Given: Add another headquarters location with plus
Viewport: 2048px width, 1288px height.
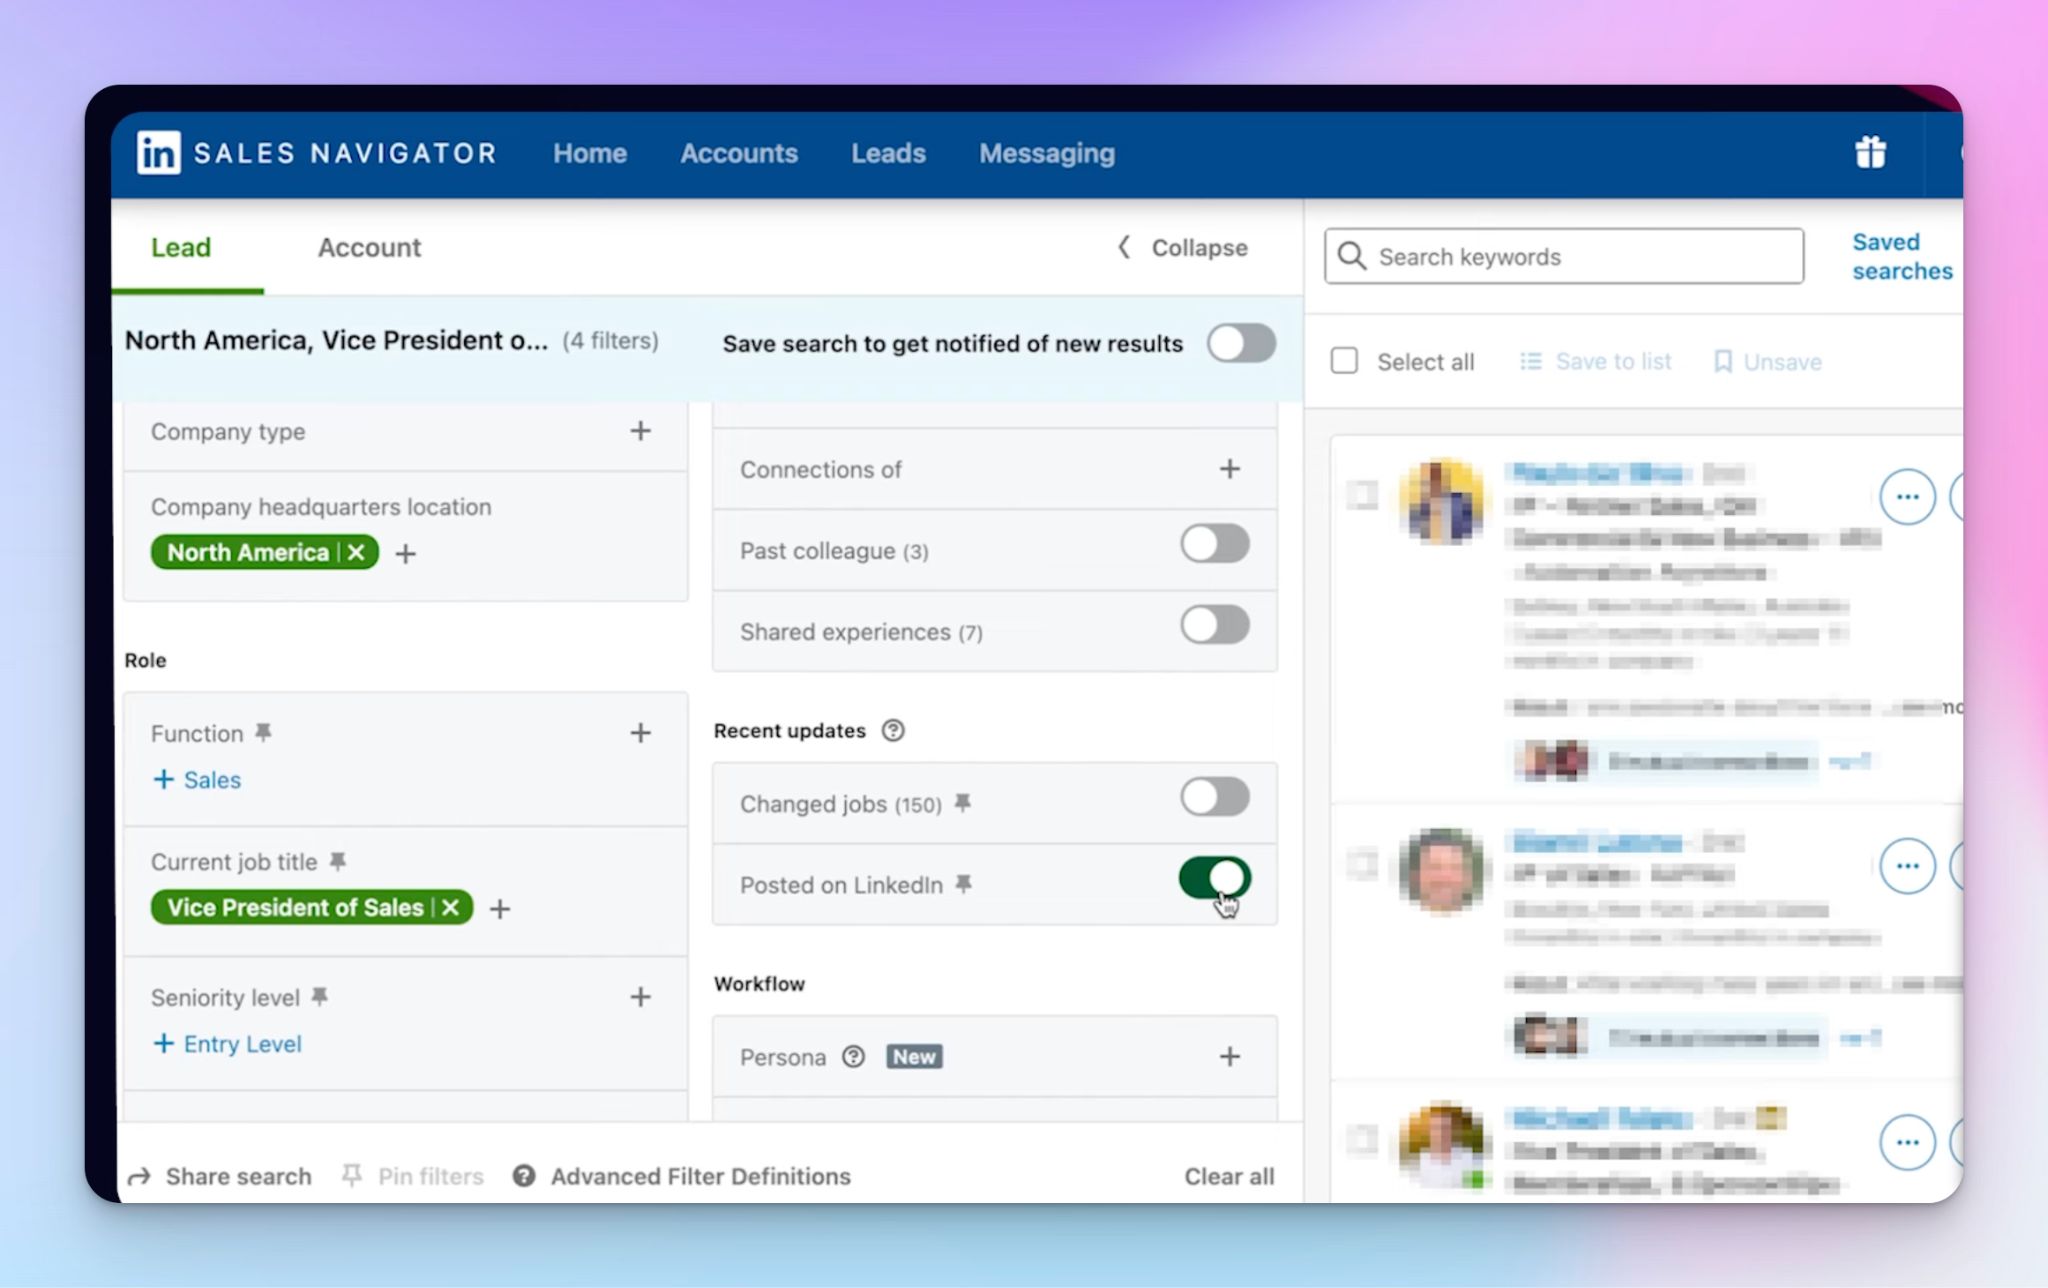Looking at the screenshot, I should pyautogui.click(x=405, y=553).
